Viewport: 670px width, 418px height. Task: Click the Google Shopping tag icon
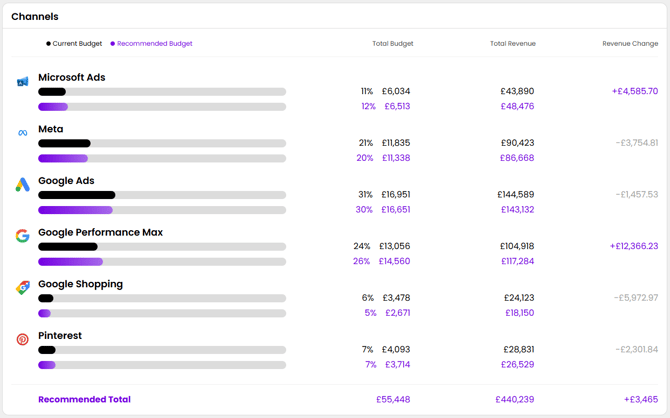23,288
